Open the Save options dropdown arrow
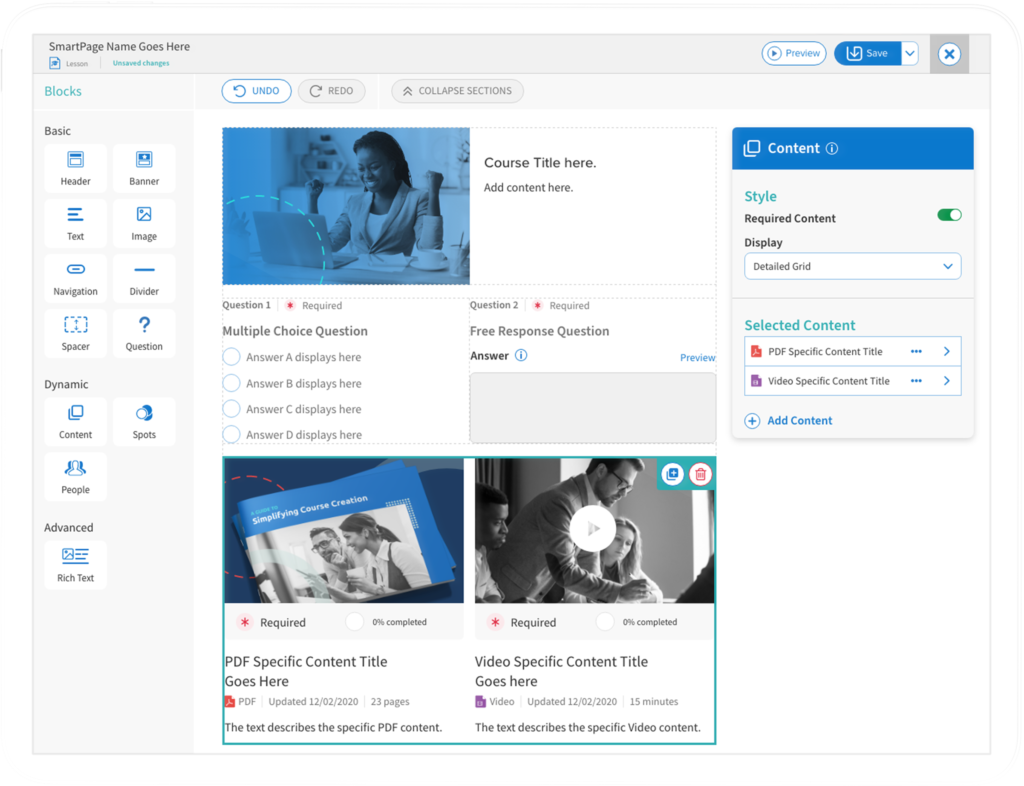 pyautogui.click(x=910, y=54)
